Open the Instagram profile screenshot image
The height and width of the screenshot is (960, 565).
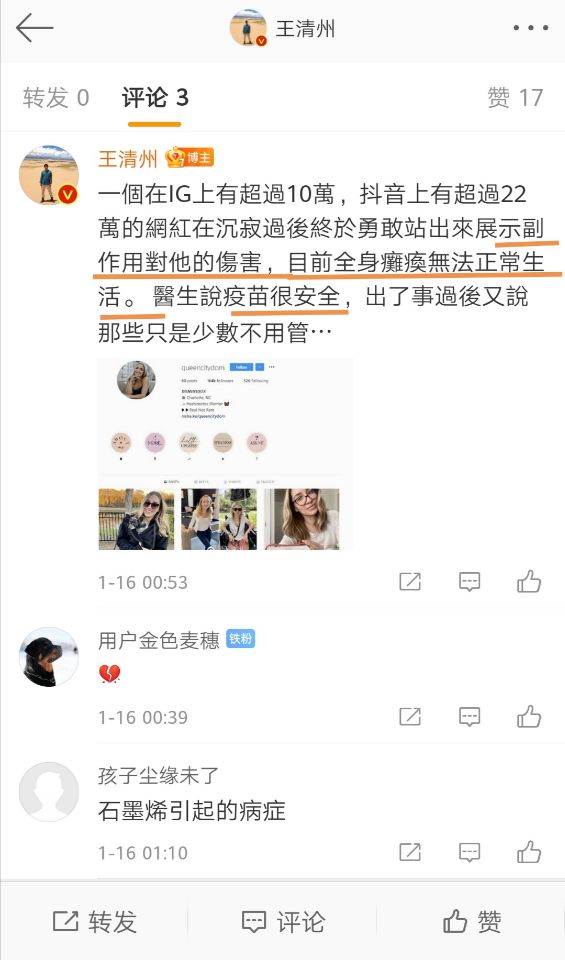225,454
